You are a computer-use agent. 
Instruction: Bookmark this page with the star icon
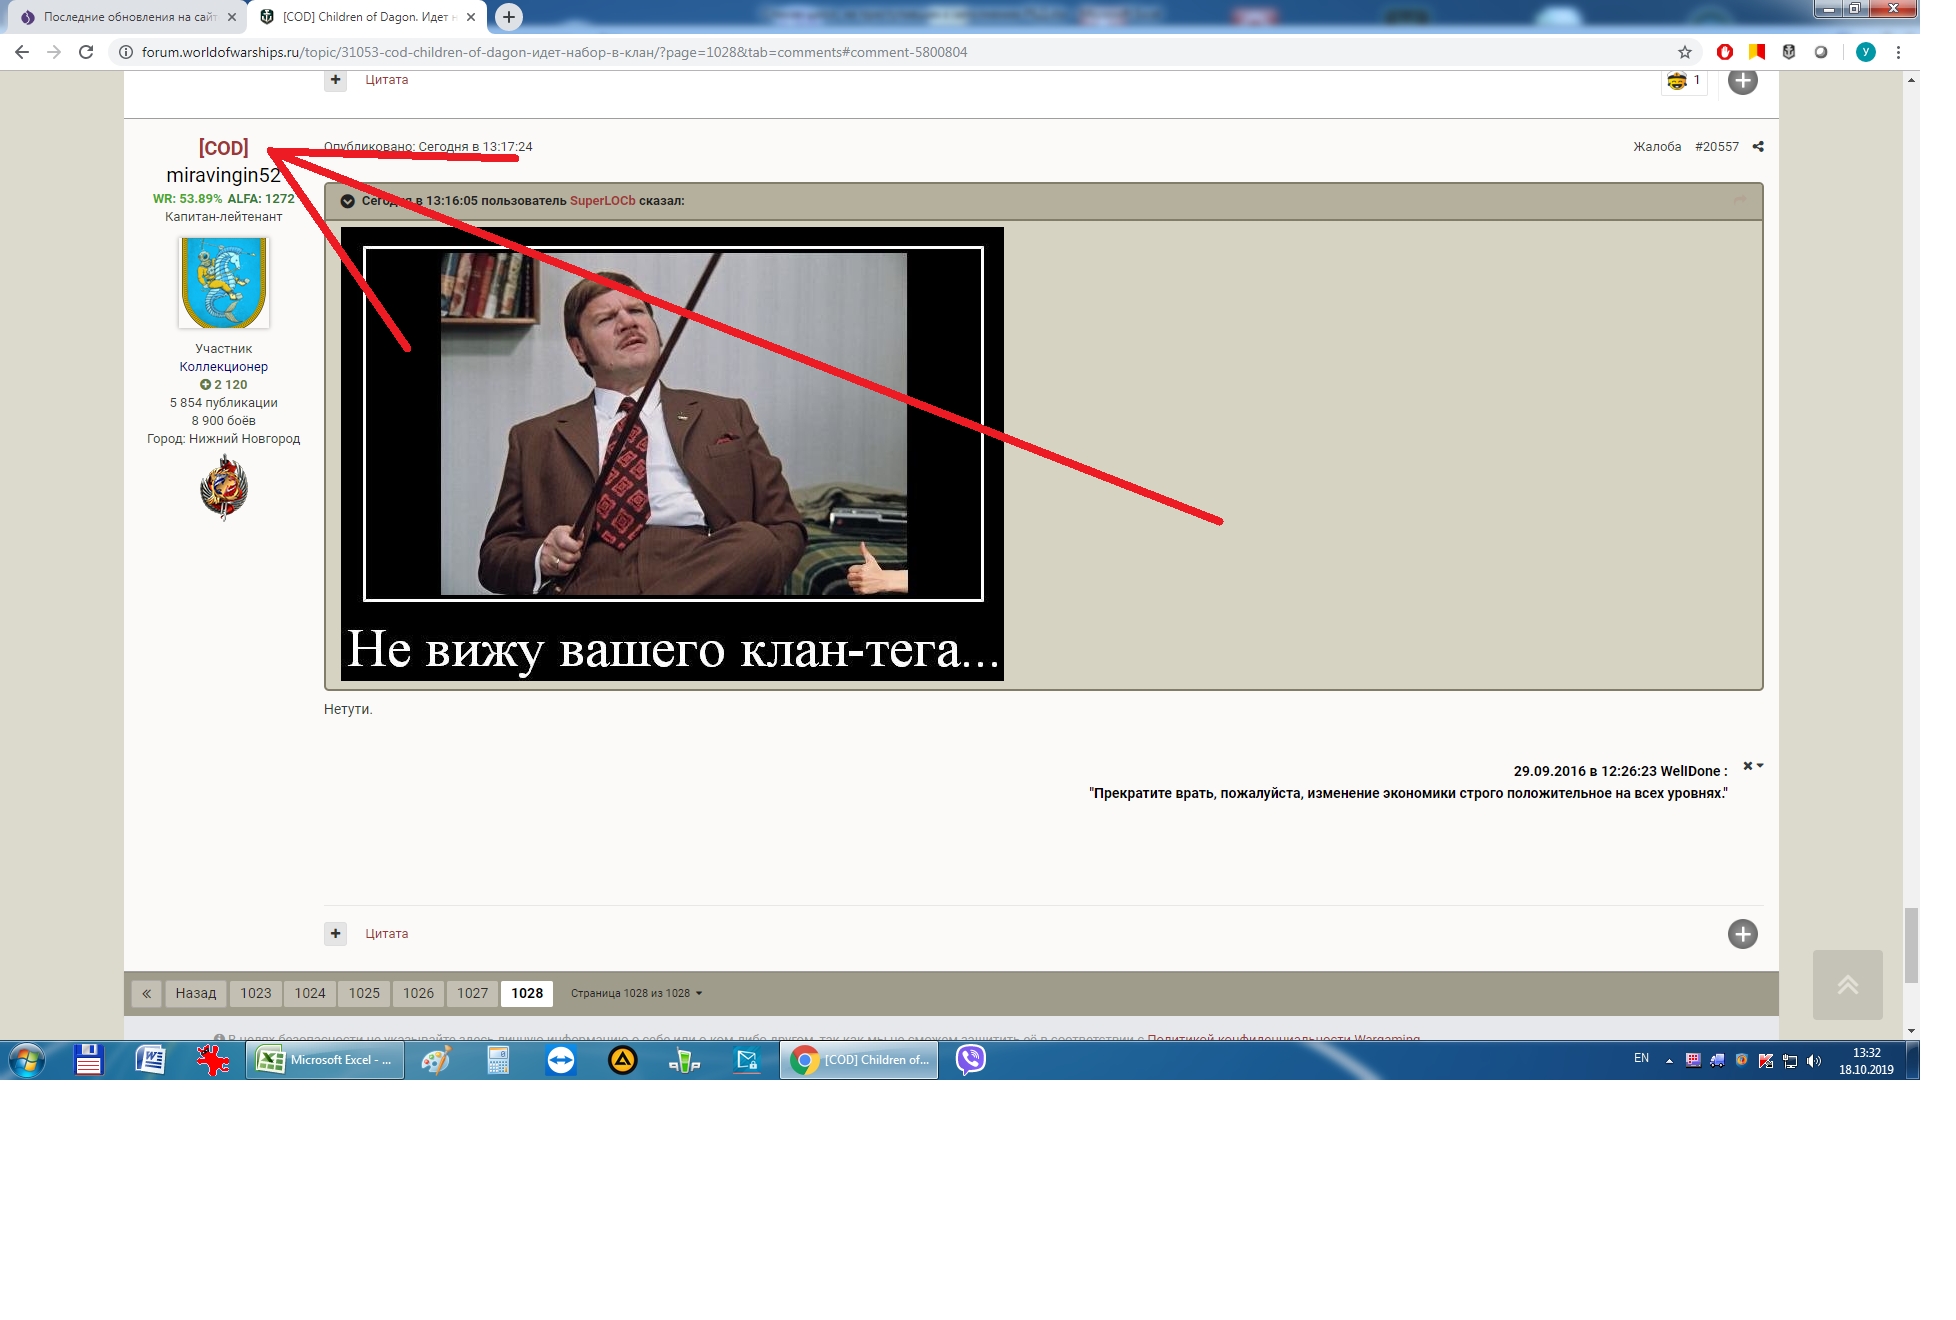[1685, 52]
